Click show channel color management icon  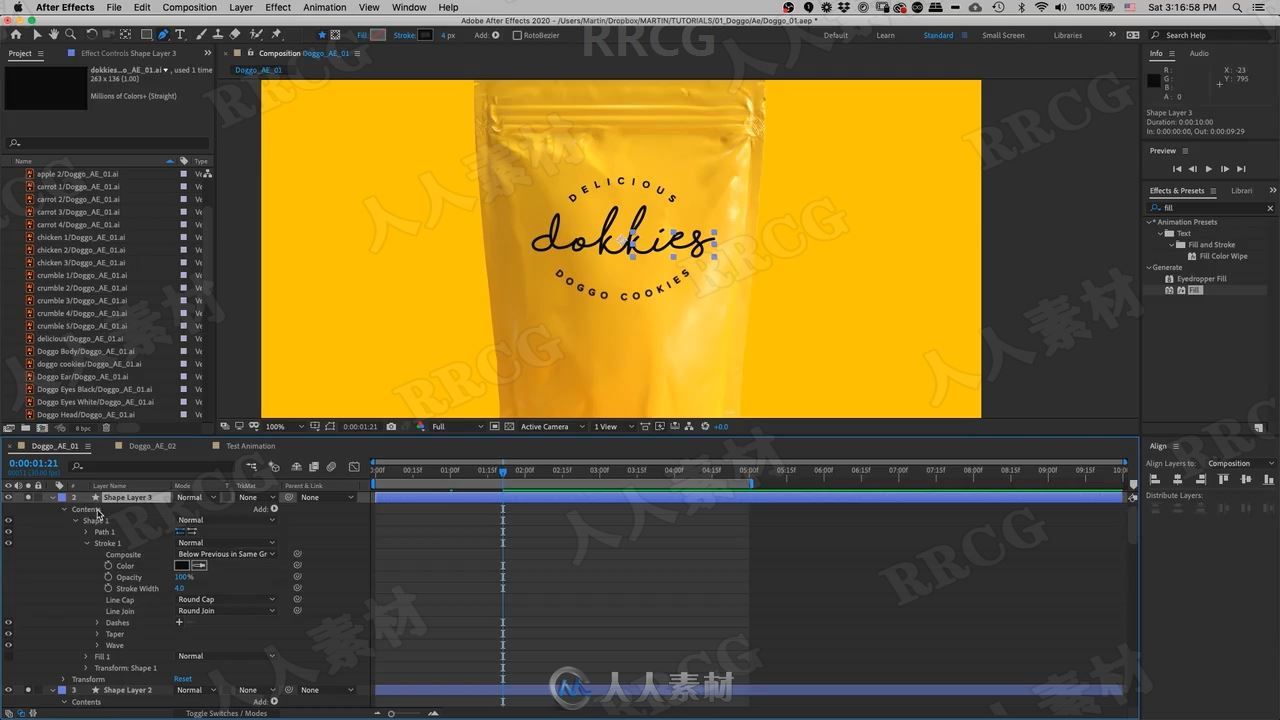[420, 427]
